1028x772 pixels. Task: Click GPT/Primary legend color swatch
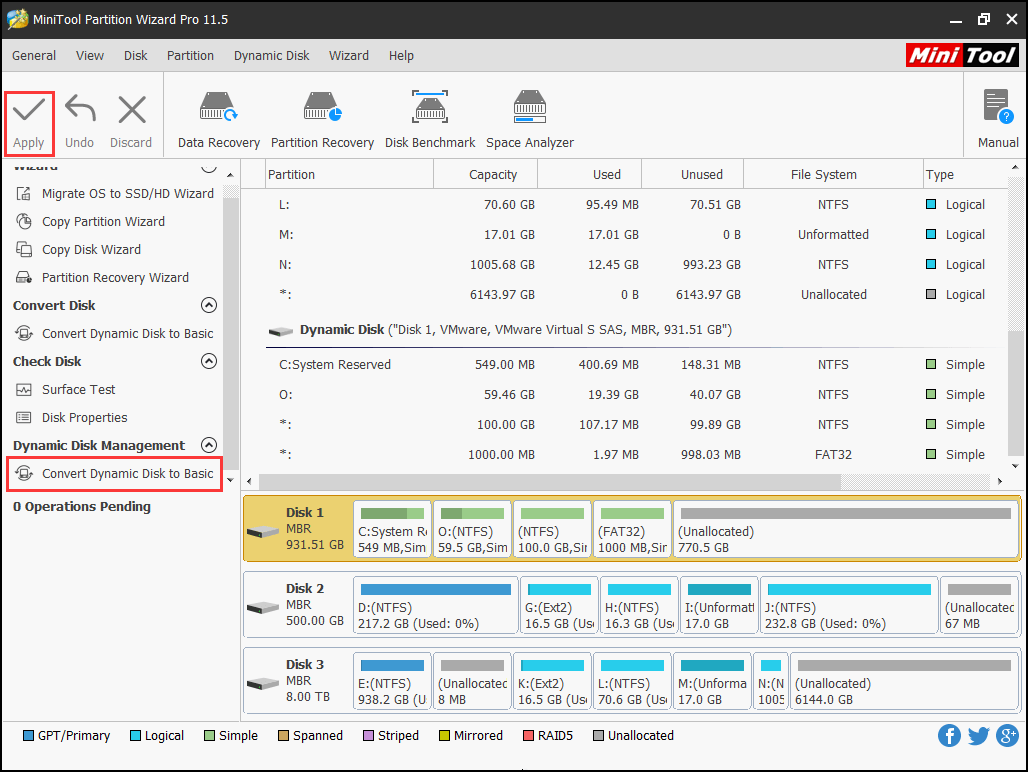pos(28,735)
